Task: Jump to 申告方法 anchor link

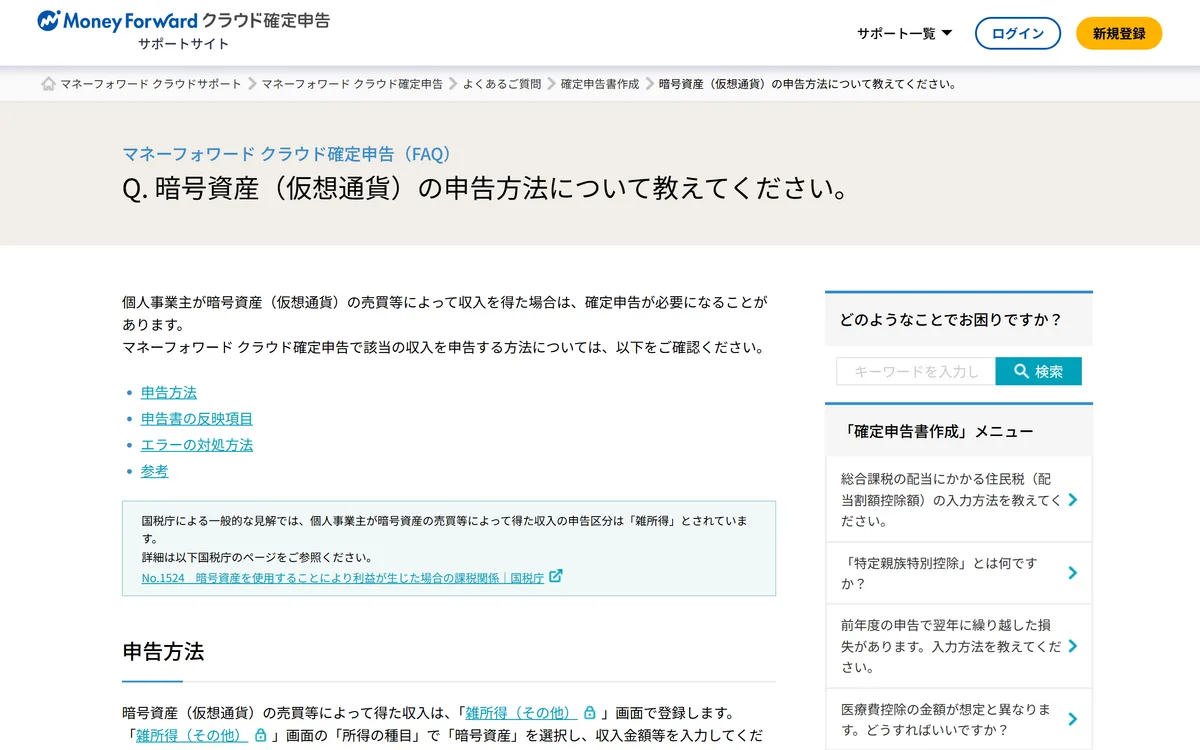Action: [169, 392]
